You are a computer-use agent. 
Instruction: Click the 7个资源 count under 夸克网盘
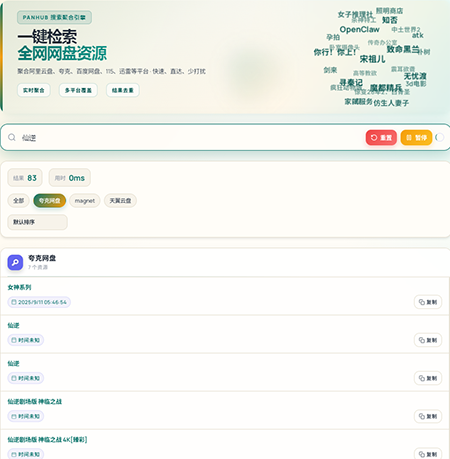[x=38, y=267]
